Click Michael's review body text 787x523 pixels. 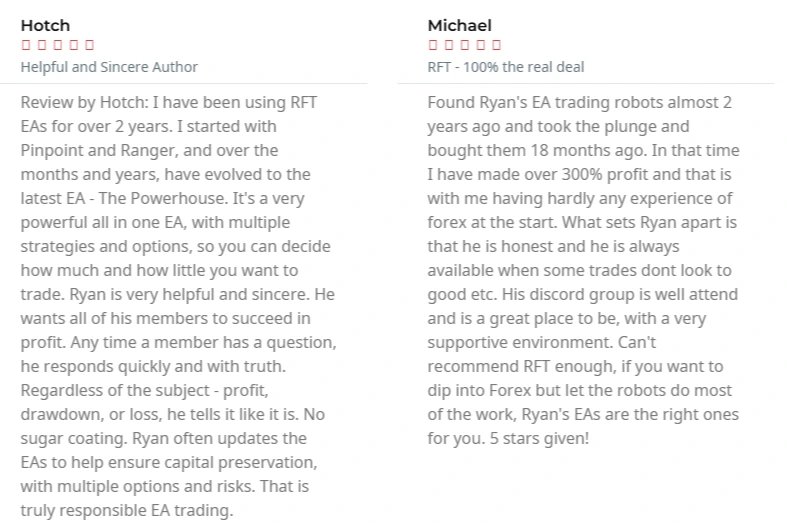[583, 270]
